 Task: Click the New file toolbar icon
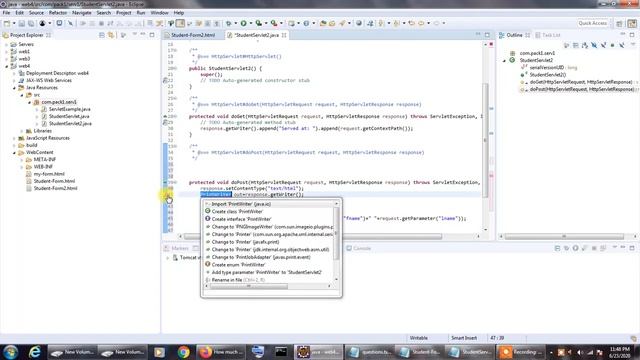pos(7,24)
